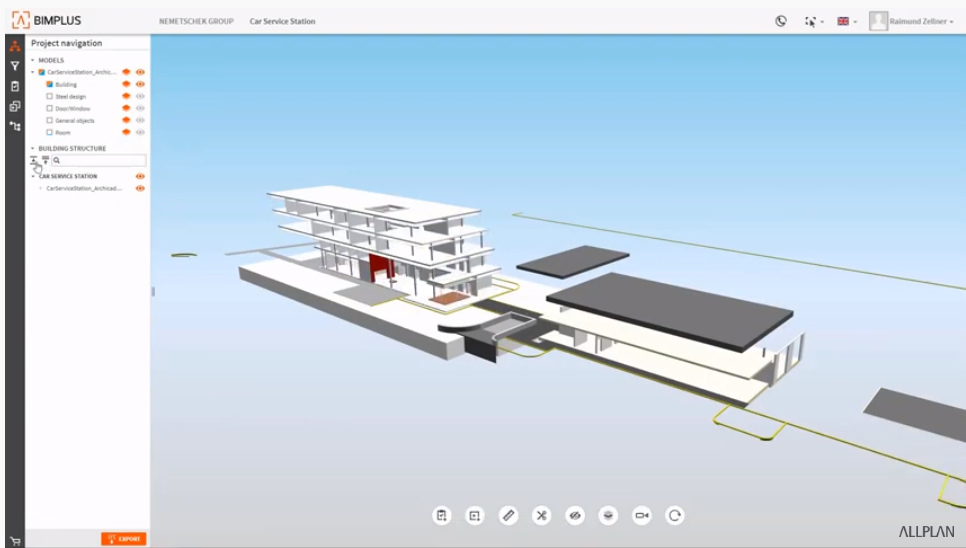Toggle visibility eye for Room layer
Viewport: 966px width, 548px height.
140,132
